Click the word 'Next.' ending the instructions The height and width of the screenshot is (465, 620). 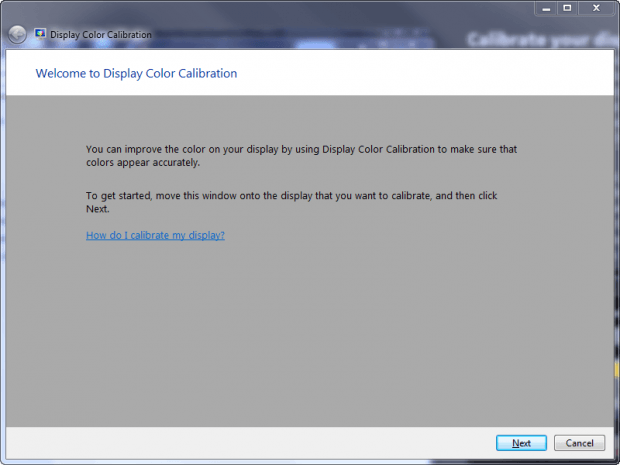pos(98,209)
